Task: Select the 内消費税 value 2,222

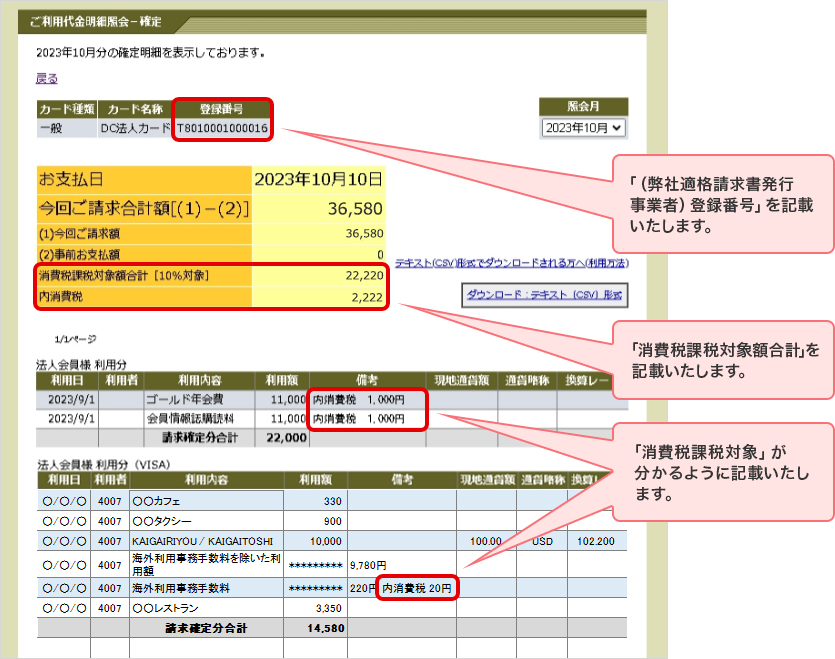Action: [368, 296]
